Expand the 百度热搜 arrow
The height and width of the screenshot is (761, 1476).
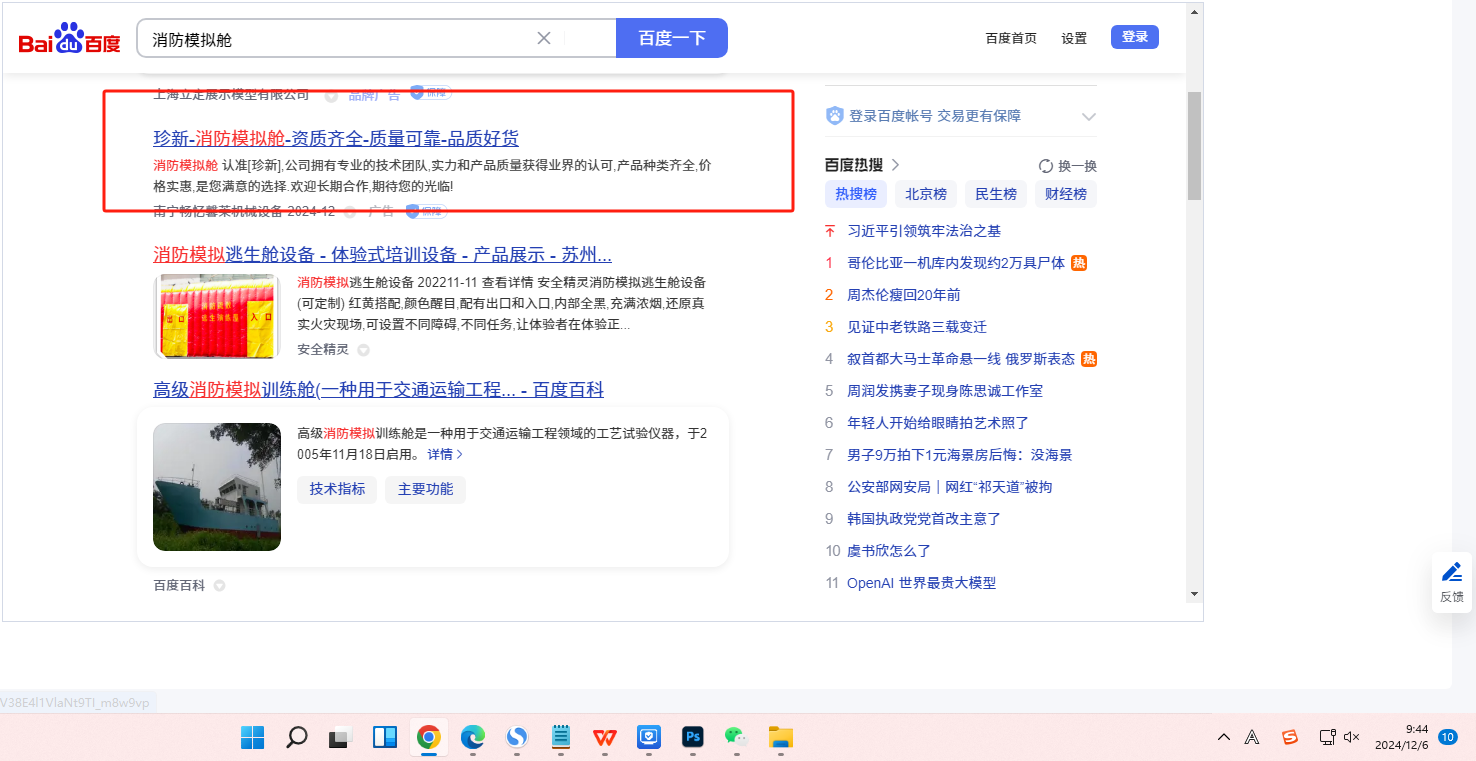click(x=895, y=165)
